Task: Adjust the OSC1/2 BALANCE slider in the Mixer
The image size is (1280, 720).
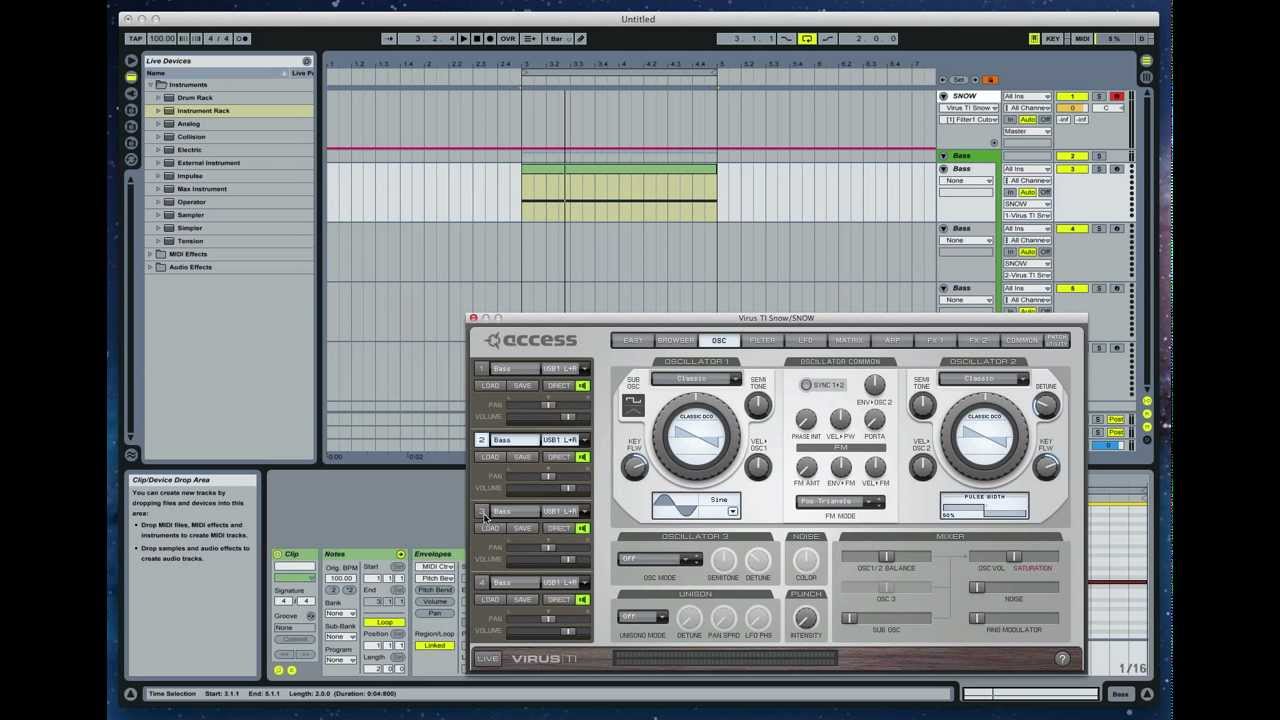Action: point(886,557)
